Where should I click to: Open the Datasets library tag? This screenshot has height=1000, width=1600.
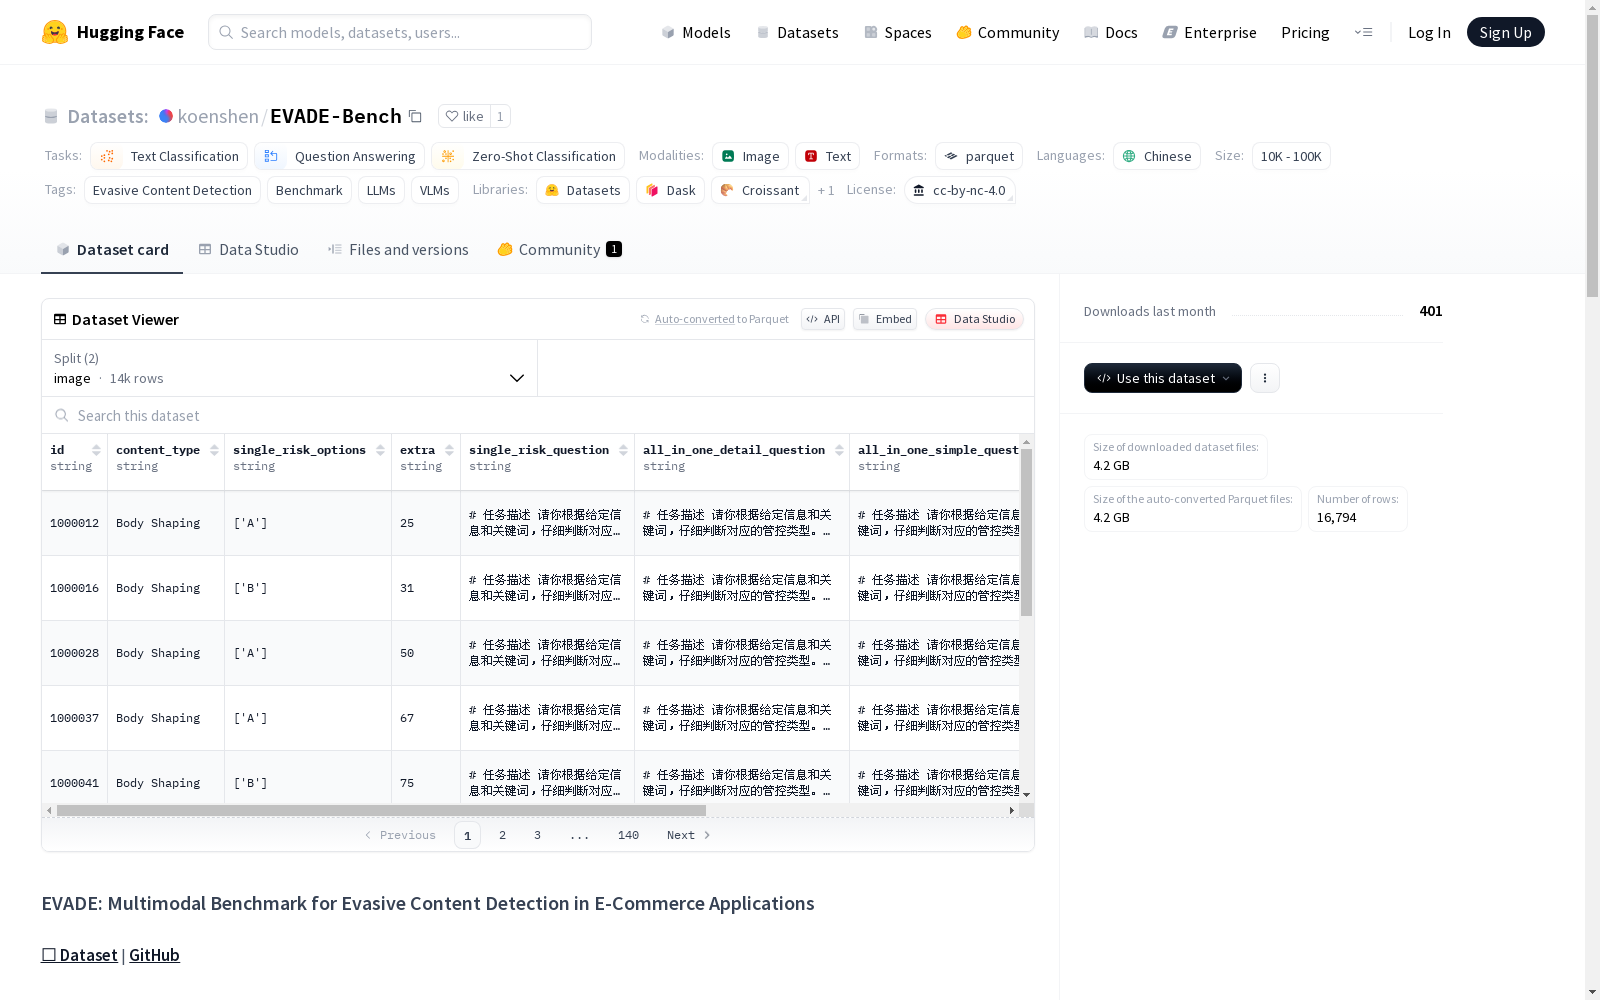tap(583, 190)
